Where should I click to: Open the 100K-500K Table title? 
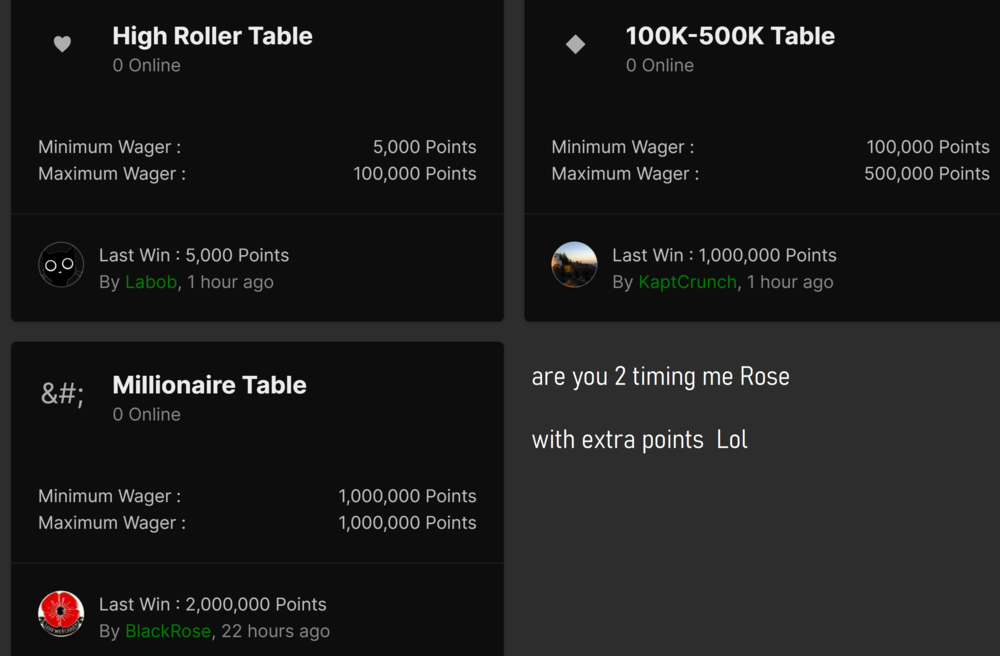(730, 36)
